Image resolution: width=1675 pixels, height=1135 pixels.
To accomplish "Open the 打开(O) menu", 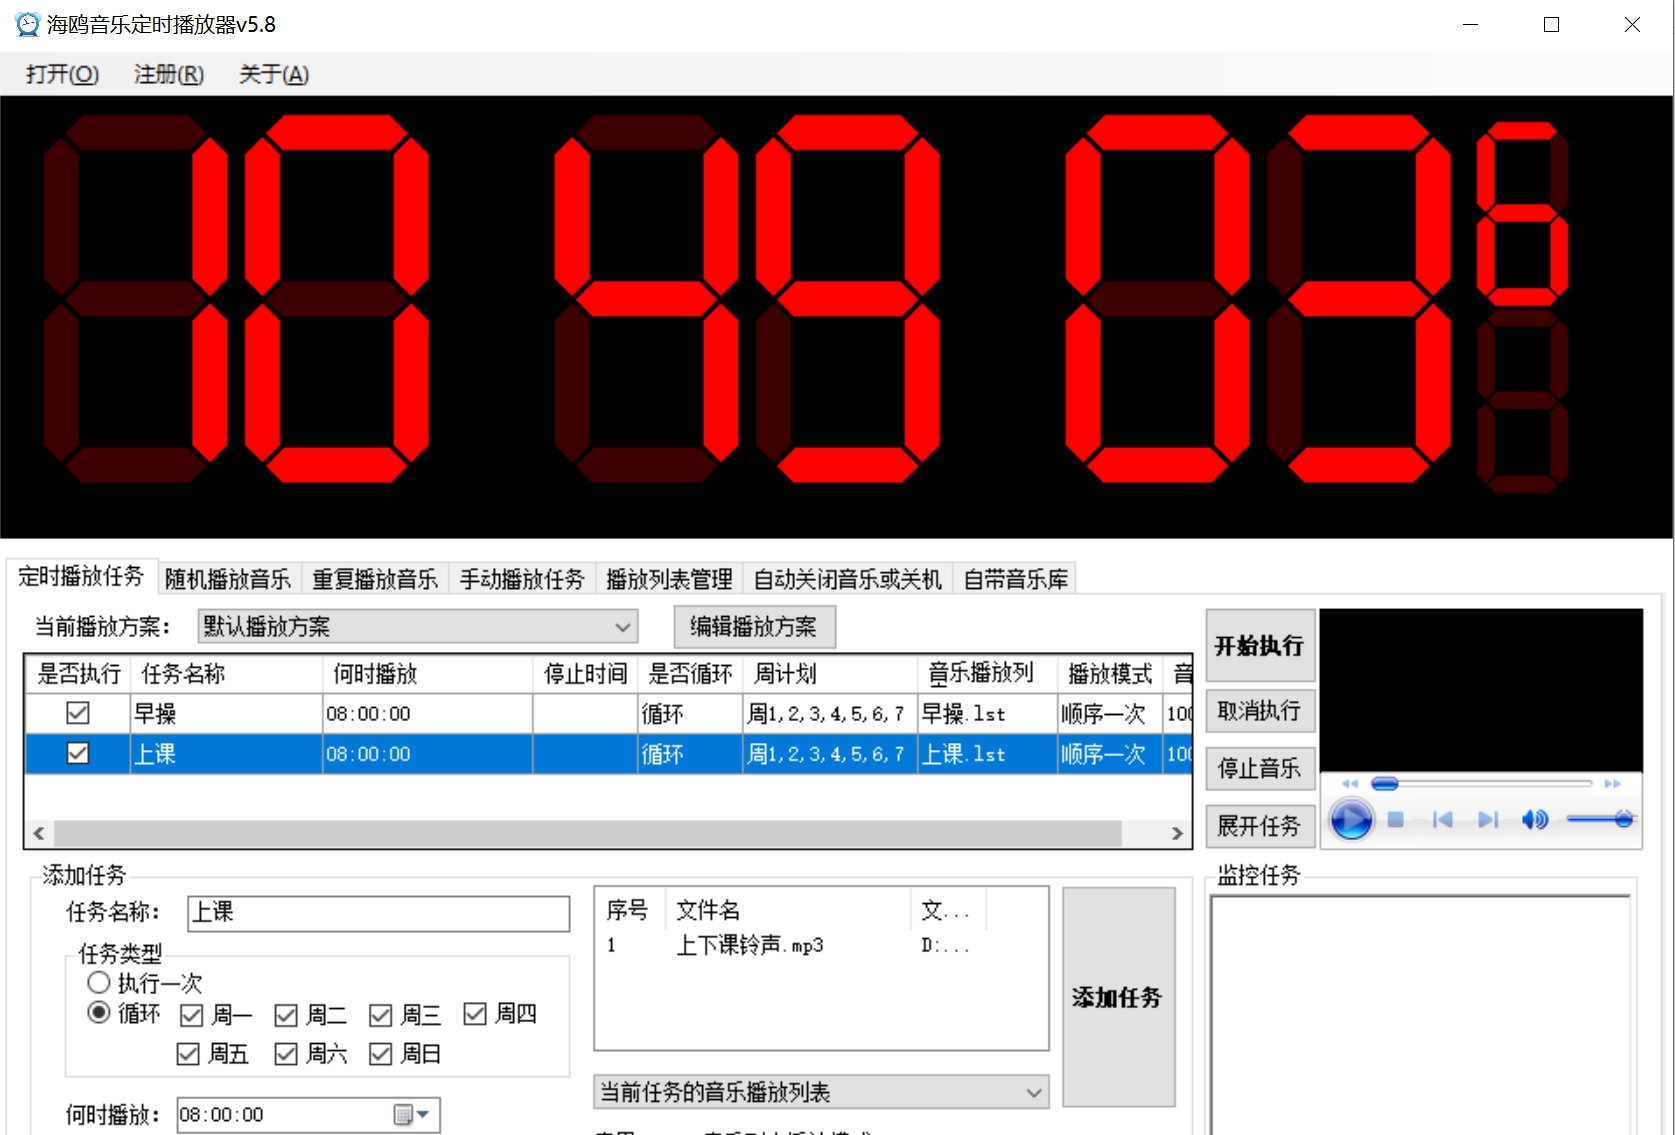I will point(61,73).
